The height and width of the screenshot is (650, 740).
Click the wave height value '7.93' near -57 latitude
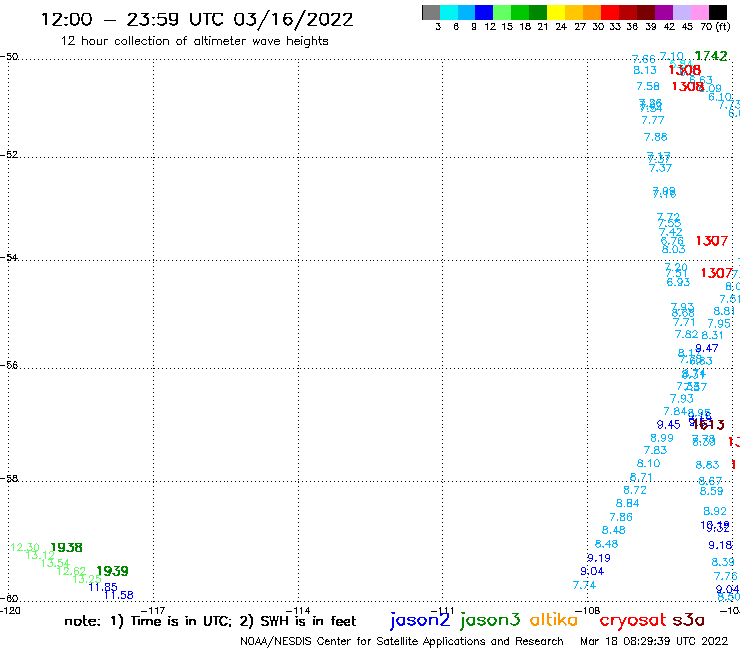point(681,399)
